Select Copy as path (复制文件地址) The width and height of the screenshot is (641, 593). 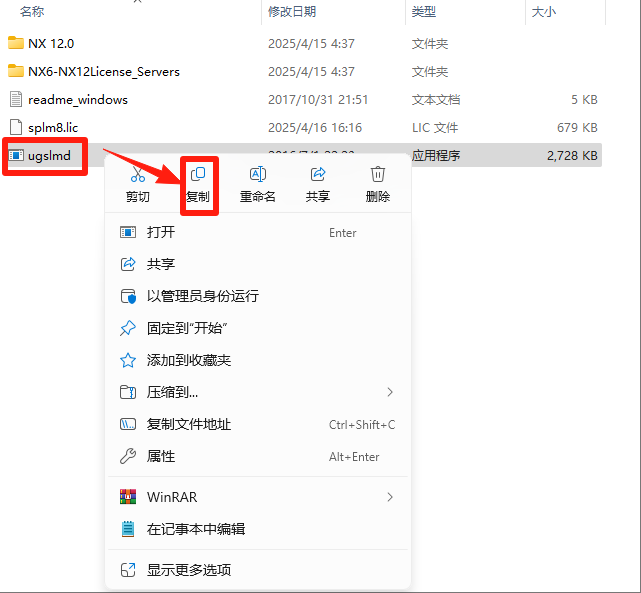188,424
